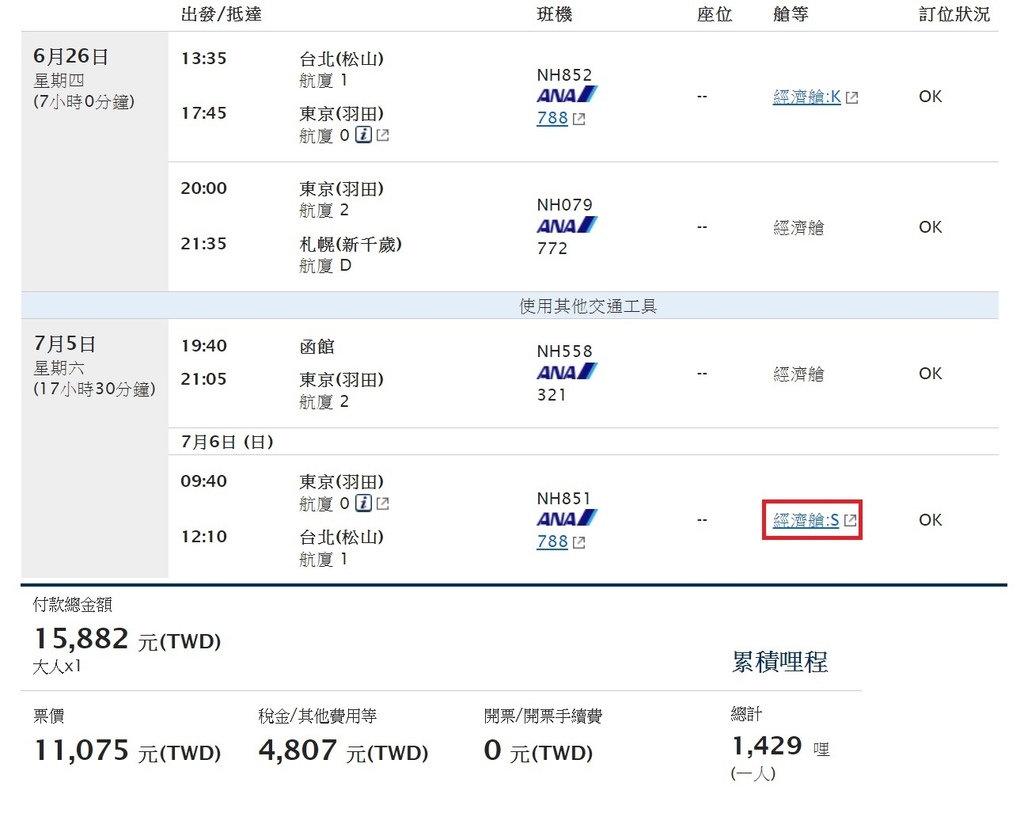
Task: Click external link icon beside NH851 航廈 0
Action: pyautogui.click(x=383, y=503)
